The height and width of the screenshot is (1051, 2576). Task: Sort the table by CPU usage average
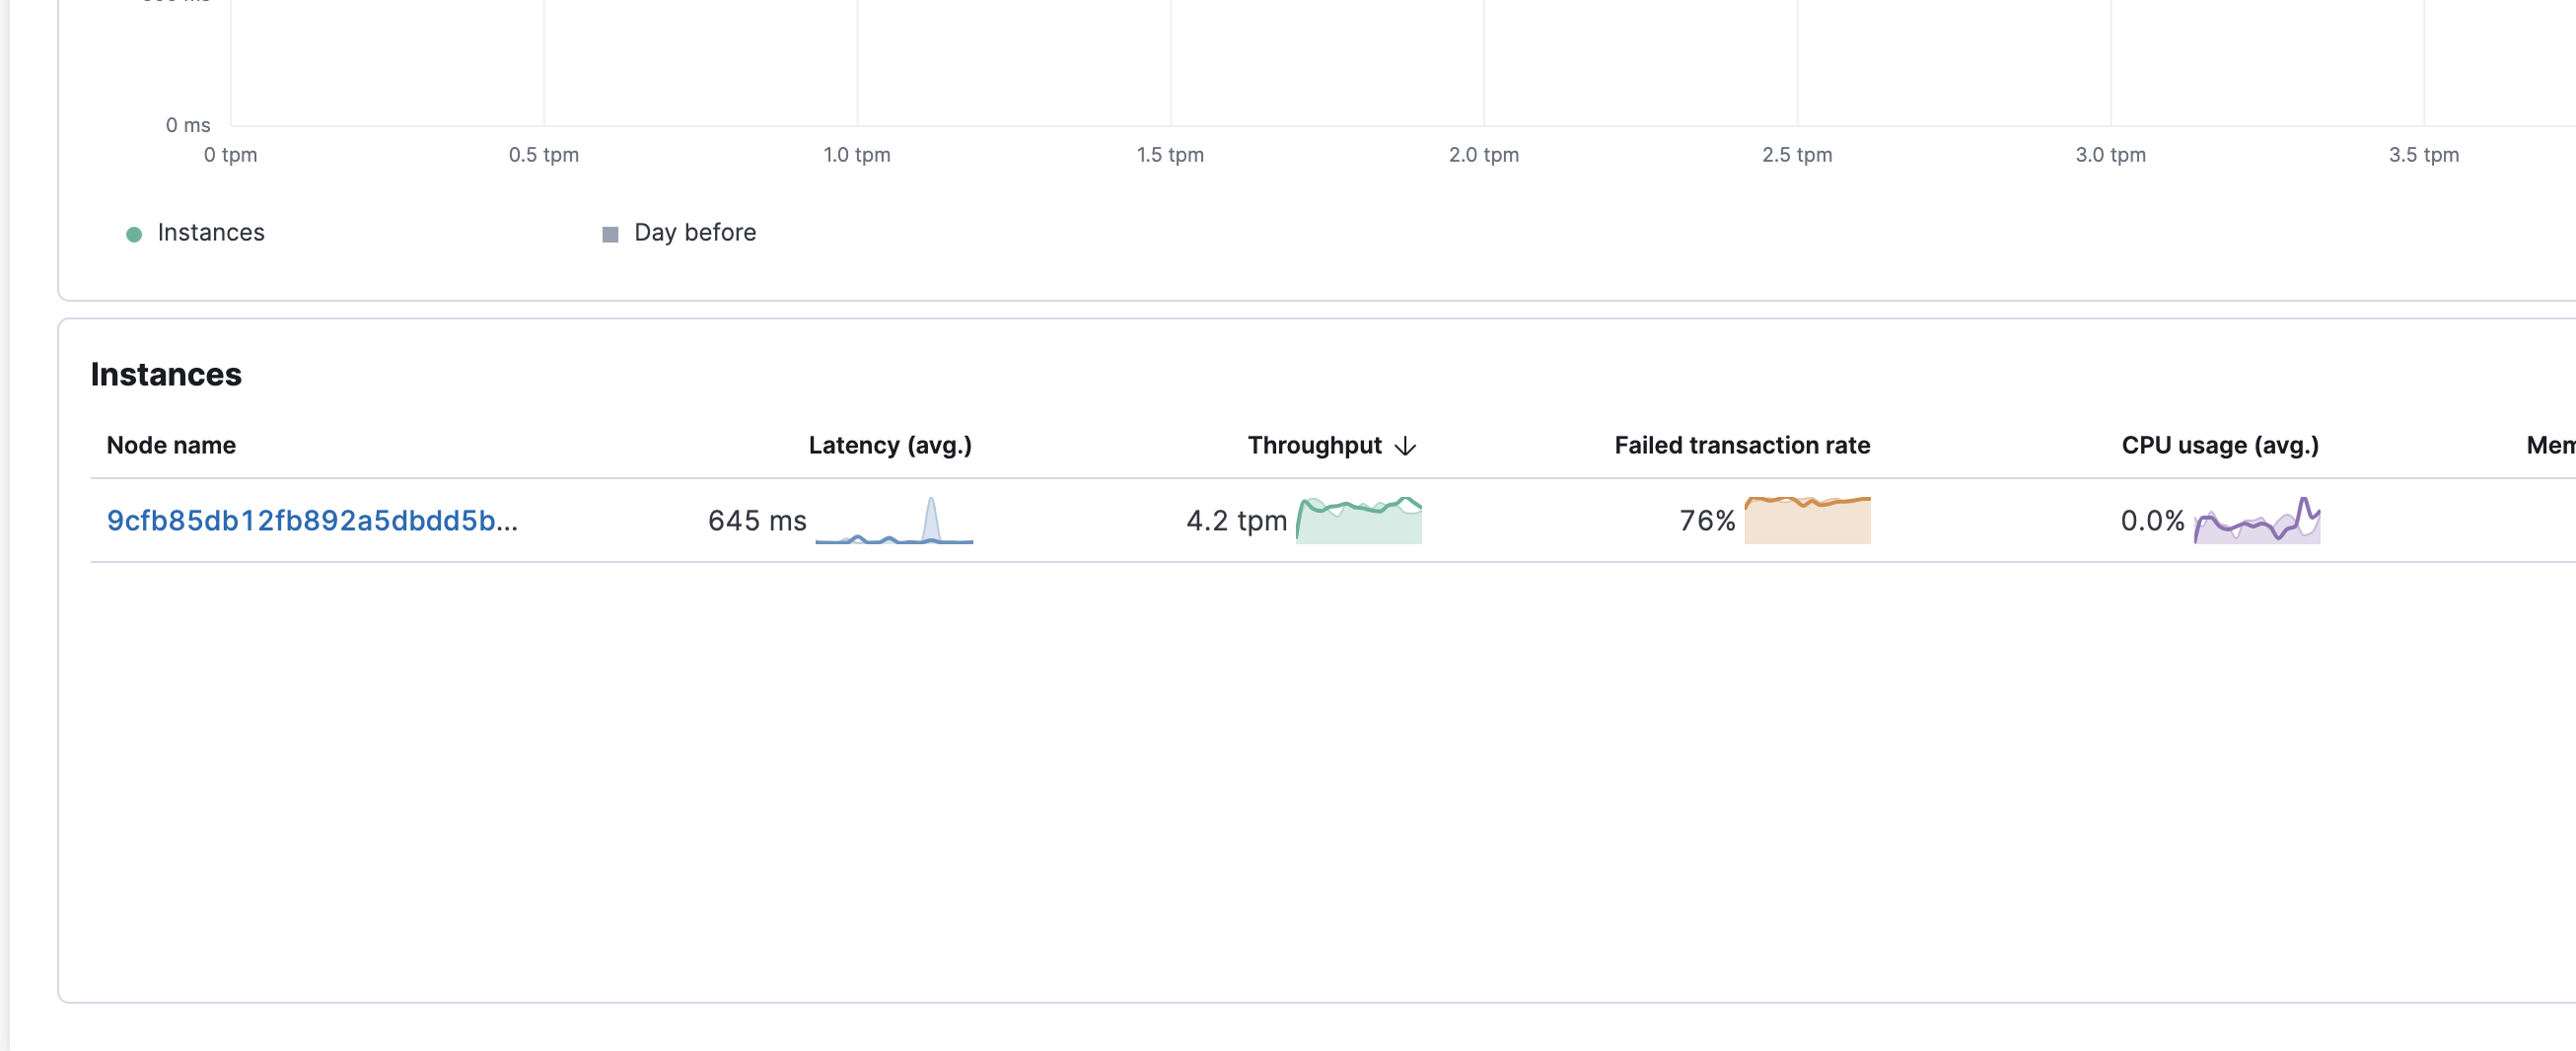pyautogui.click(x=2220, y=446)
